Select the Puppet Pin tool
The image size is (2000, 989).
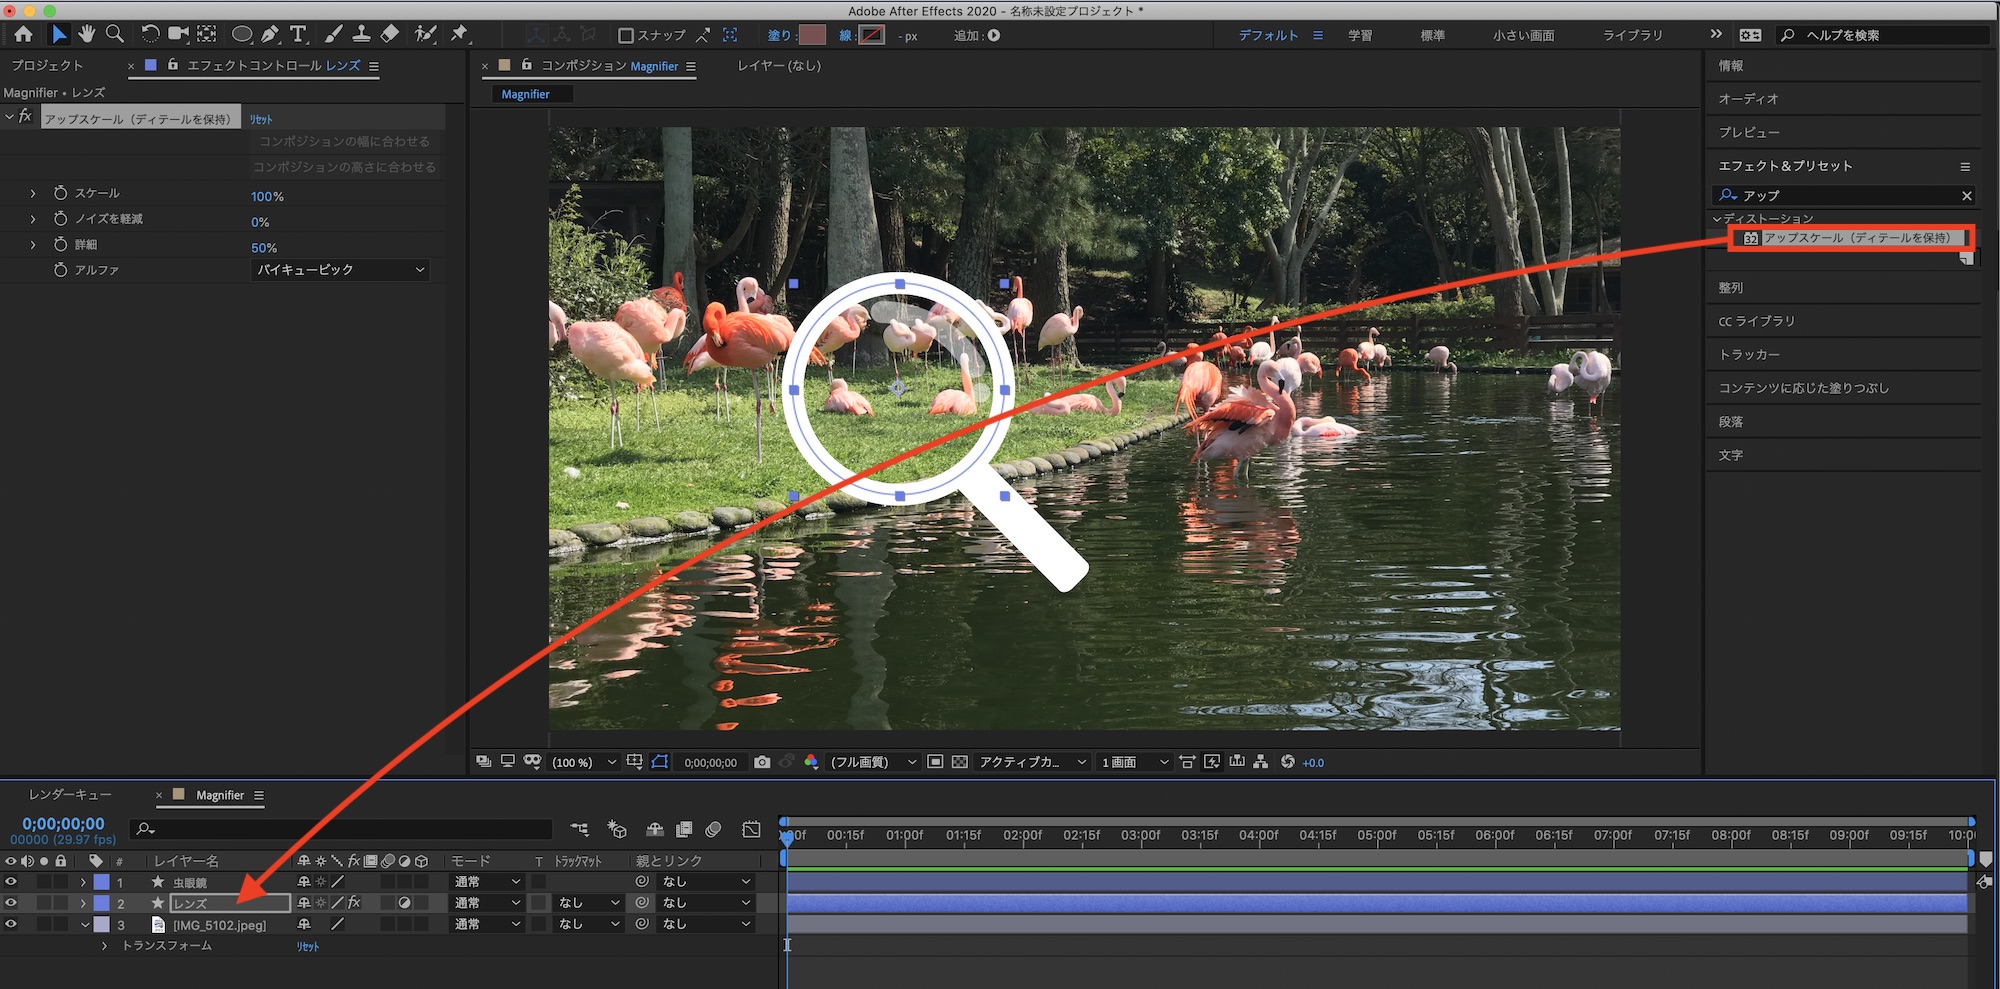tap(459, 34)
